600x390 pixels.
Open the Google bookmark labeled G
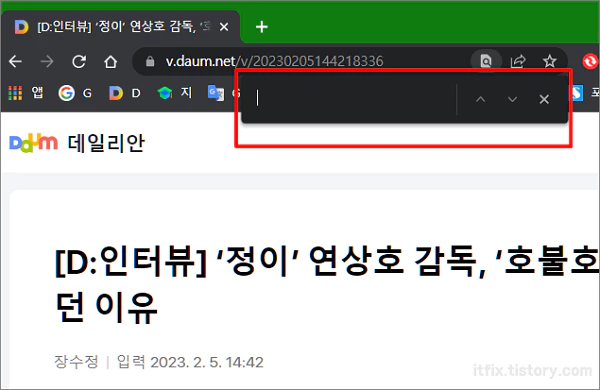[x=75, y=93]
